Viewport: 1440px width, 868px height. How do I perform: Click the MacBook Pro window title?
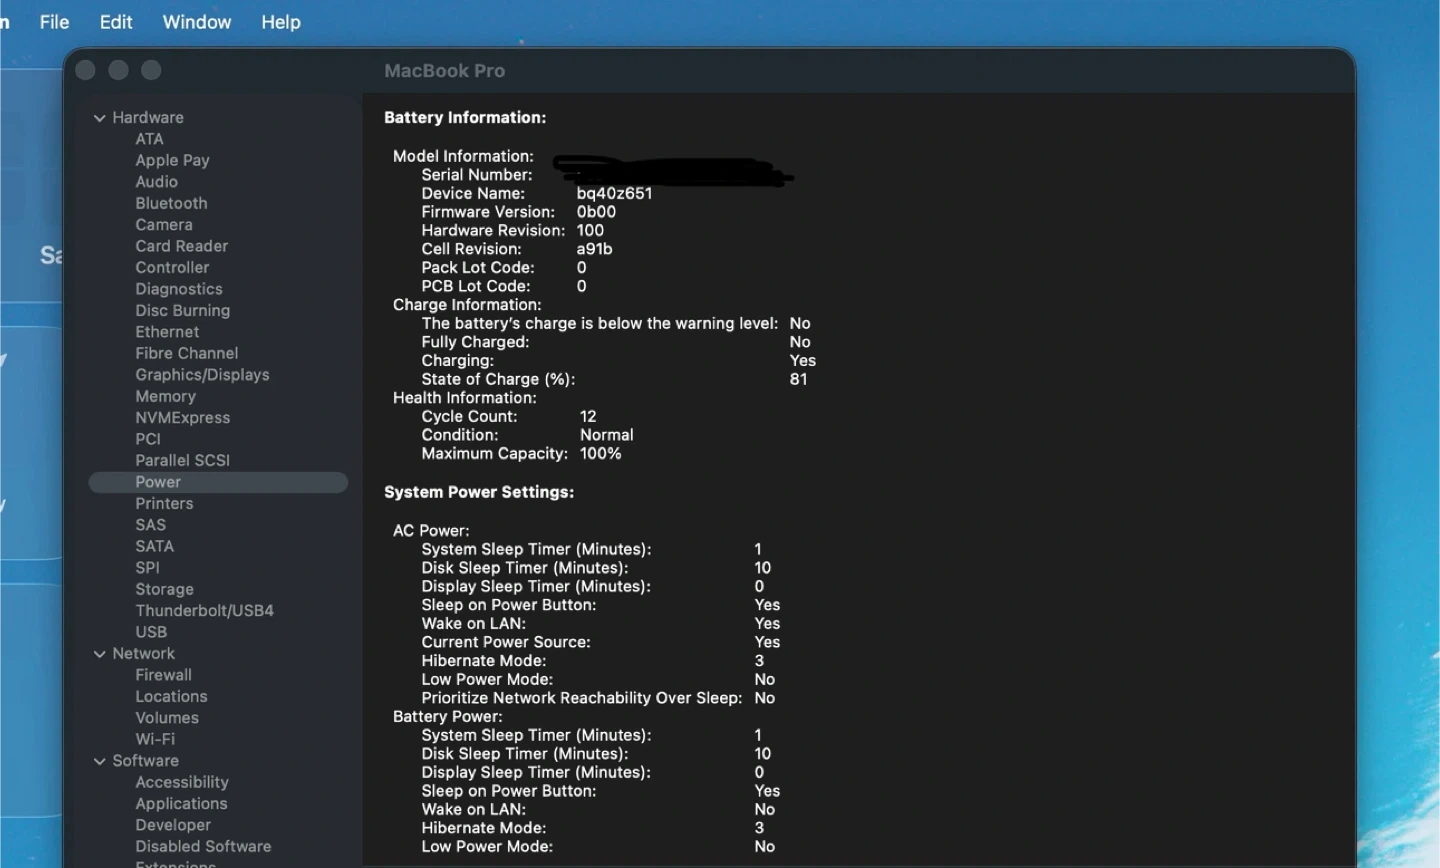pos(444,71)
